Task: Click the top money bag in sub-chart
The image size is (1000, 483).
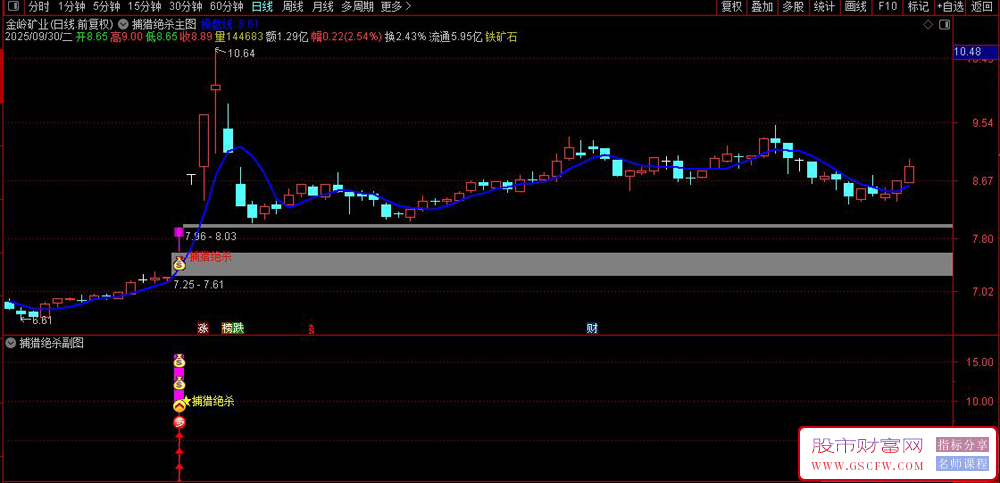Action: 179,361
